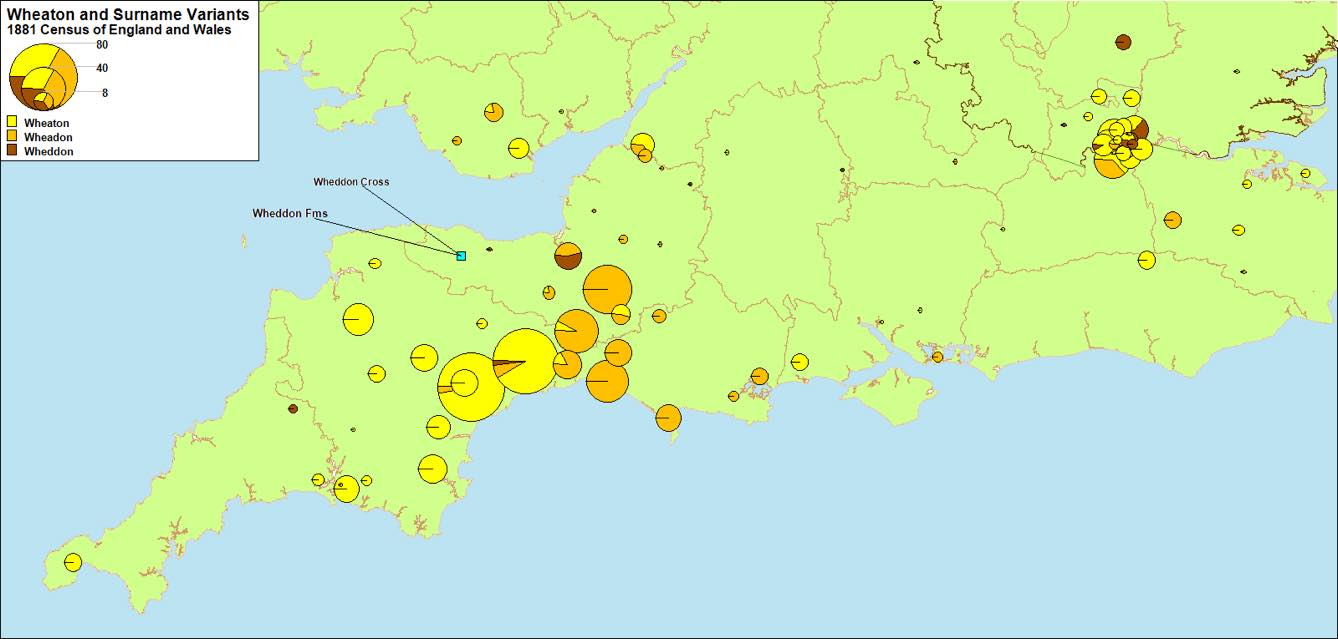Click the Wheddon Cross label

352,181
